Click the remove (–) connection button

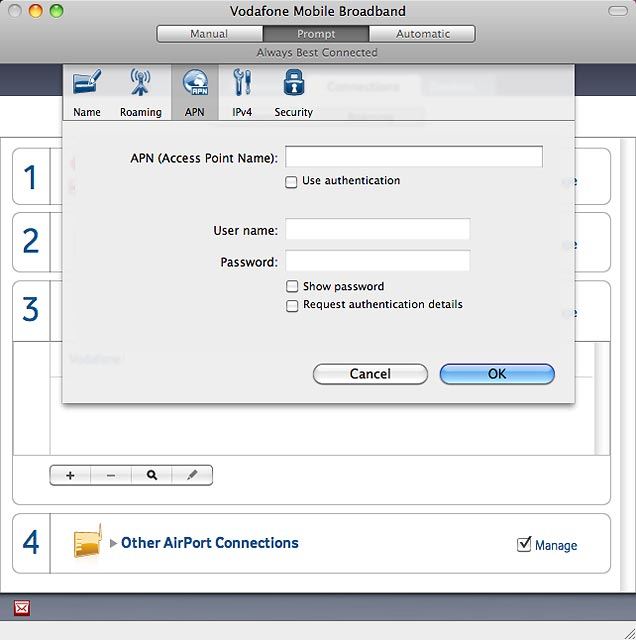point(111,475)
